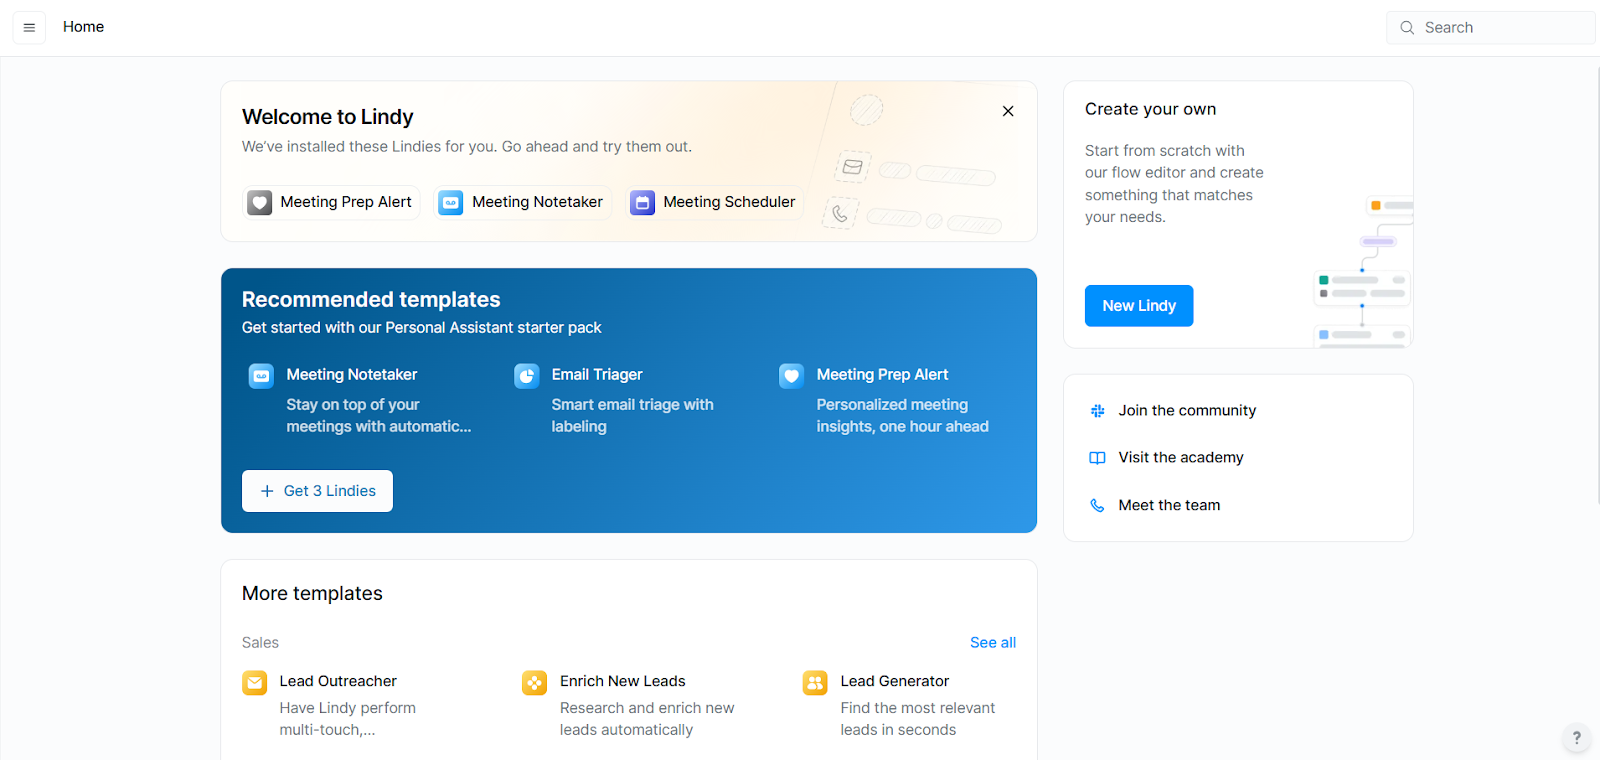Click the page vertical scrollbar
1600x760 pixels.
1597,285
